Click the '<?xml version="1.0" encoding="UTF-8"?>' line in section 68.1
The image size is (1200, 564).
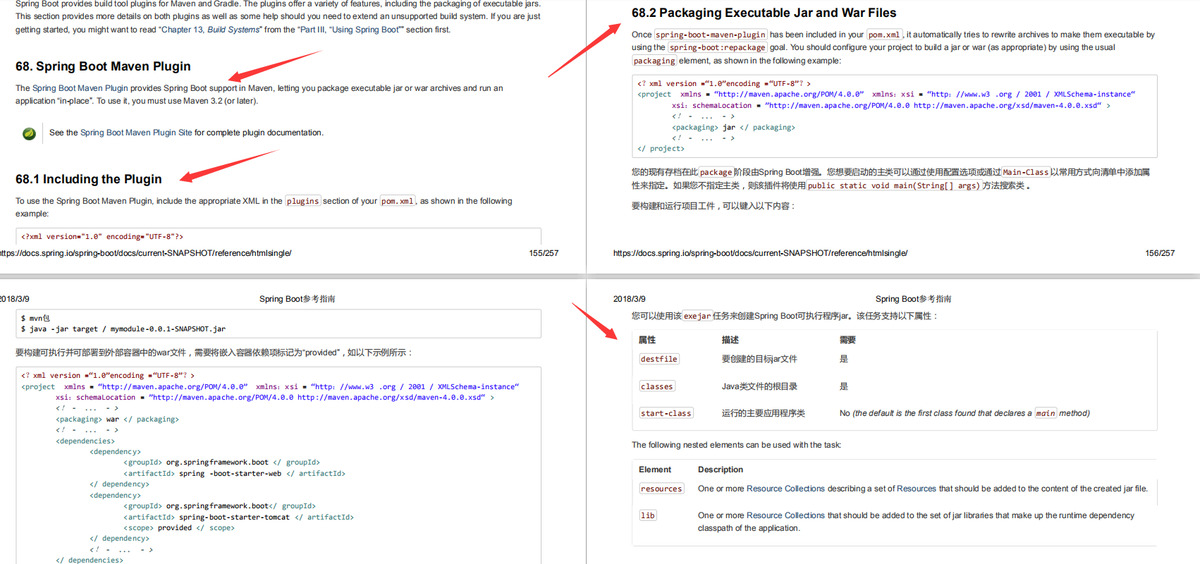pos(102,237)
